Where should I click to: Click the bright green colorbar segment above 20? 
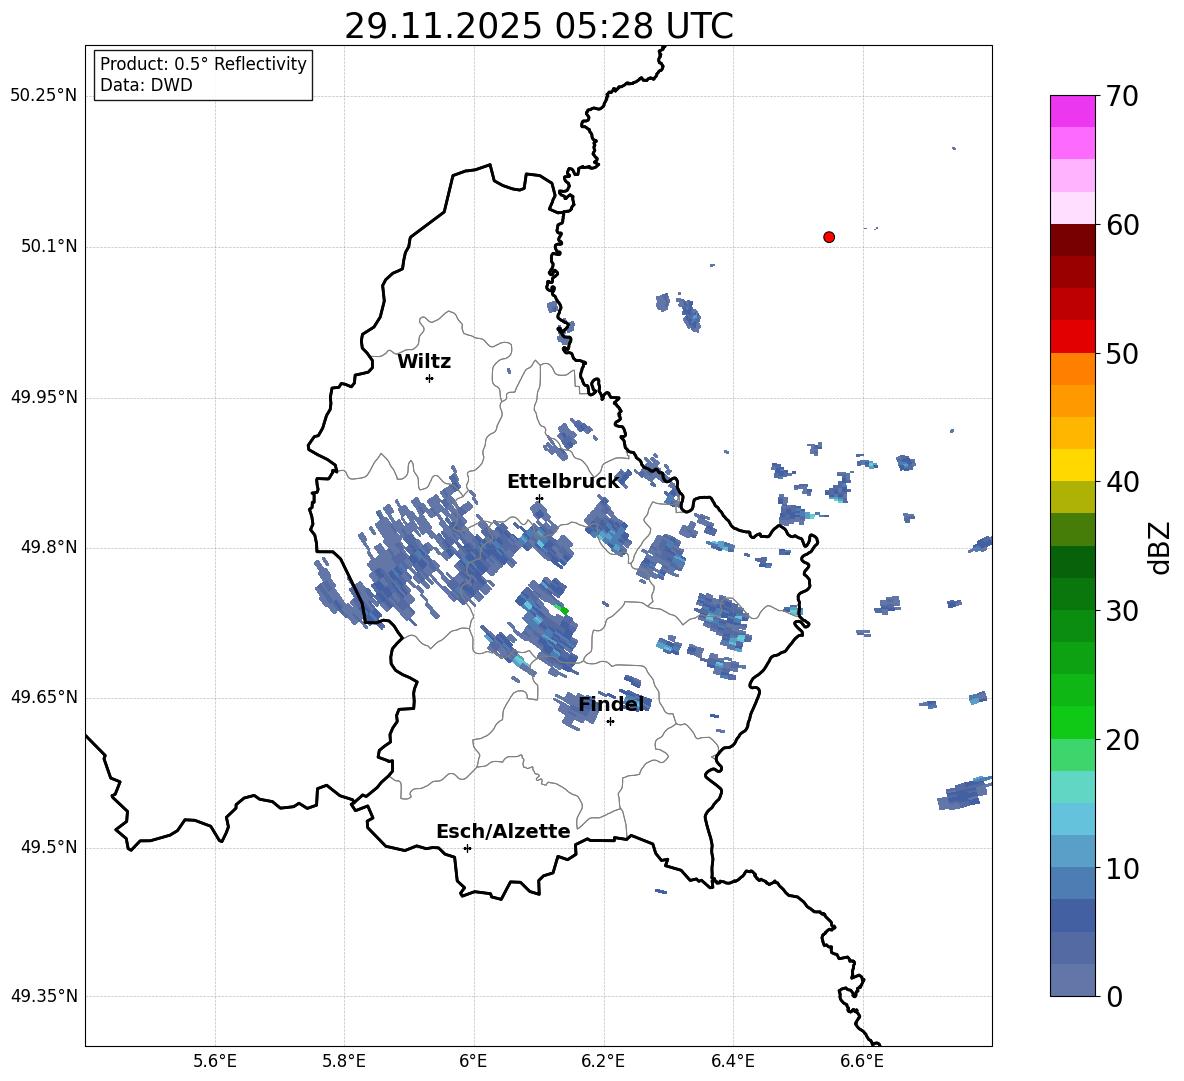tap(1073, 722)
